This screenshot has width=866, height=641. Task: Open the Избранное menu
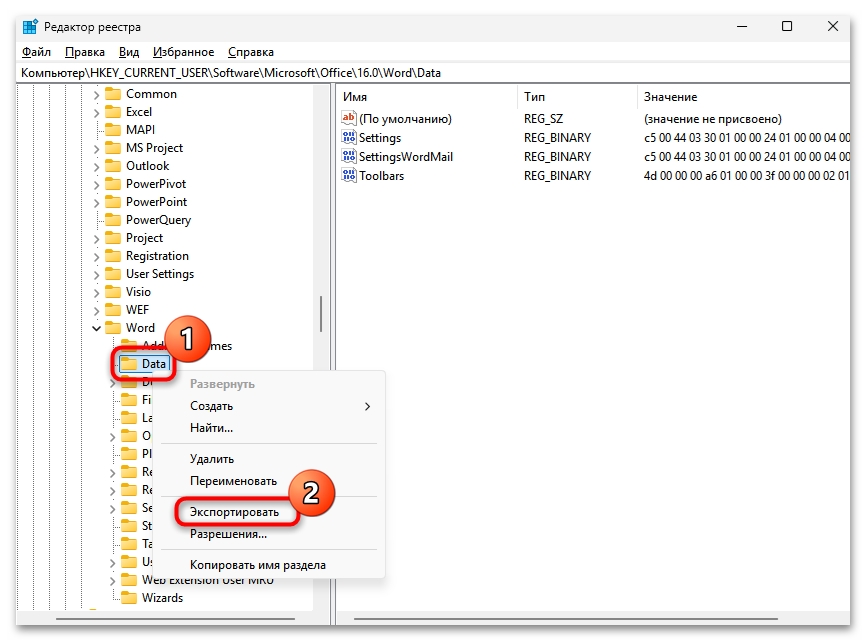pos(184,51)
